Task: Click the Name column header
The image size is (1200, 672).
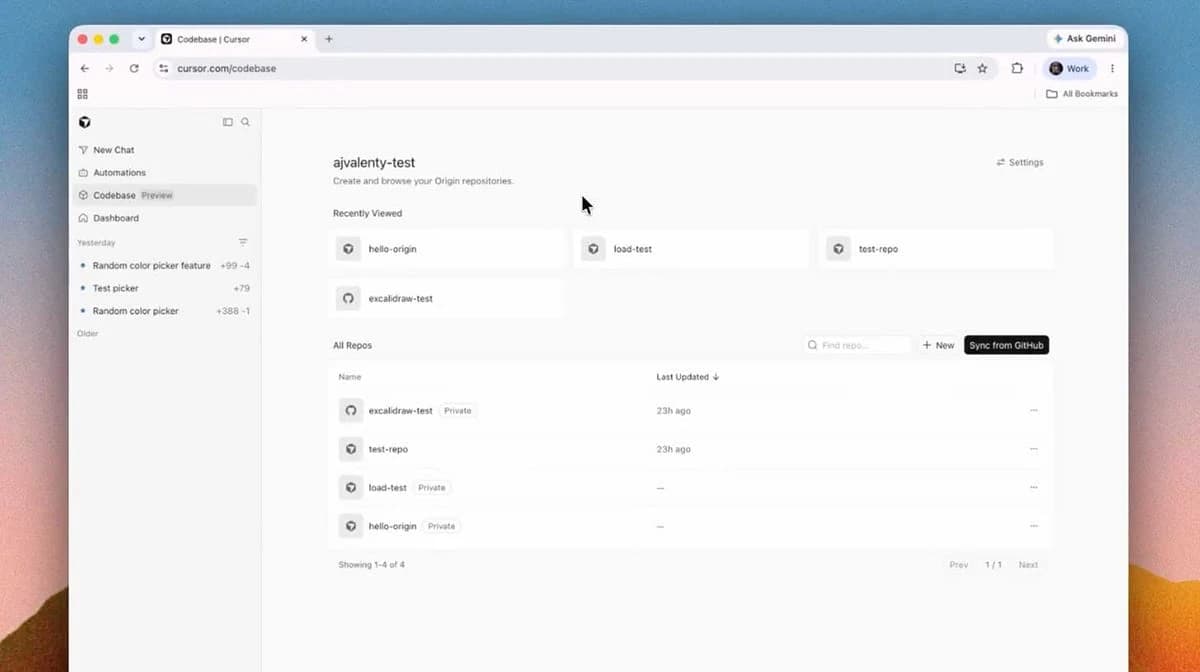Action: pyautogui.click(x=350, y=377)
